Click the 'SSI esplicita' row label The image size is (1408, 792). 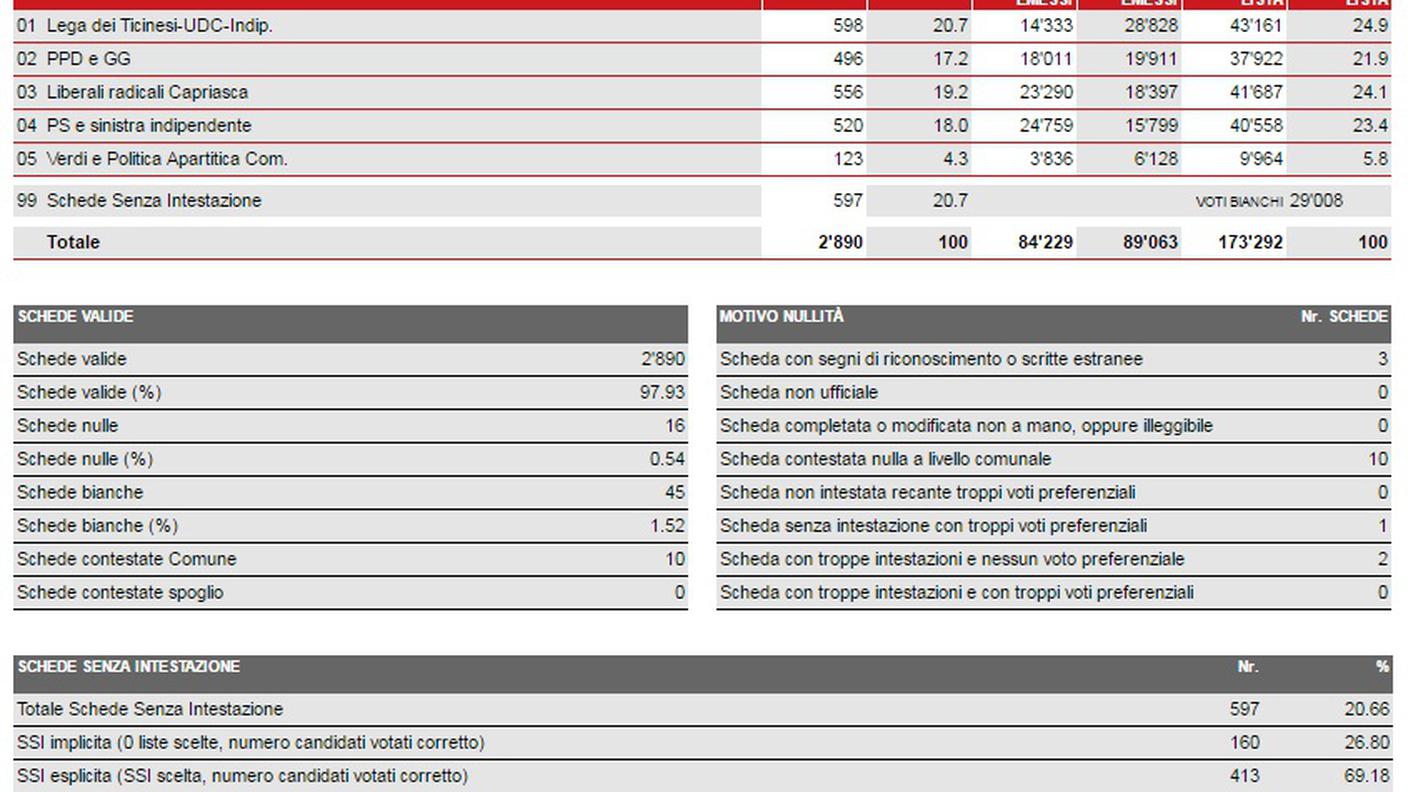[242, 776]
